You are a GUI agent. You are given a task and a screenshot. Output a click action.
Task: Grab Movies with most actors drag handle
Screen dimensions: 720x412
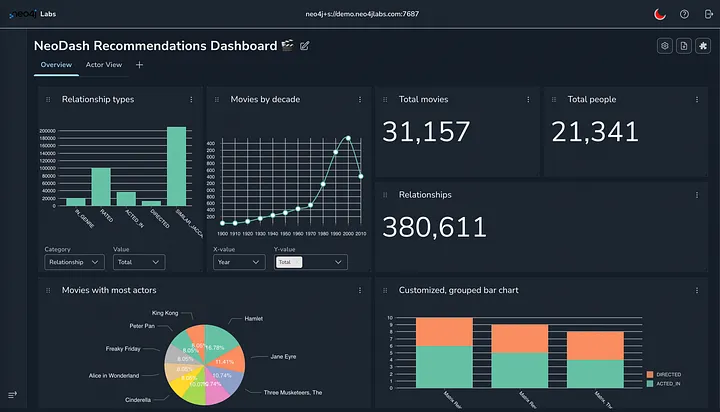[x=48, y=291]
